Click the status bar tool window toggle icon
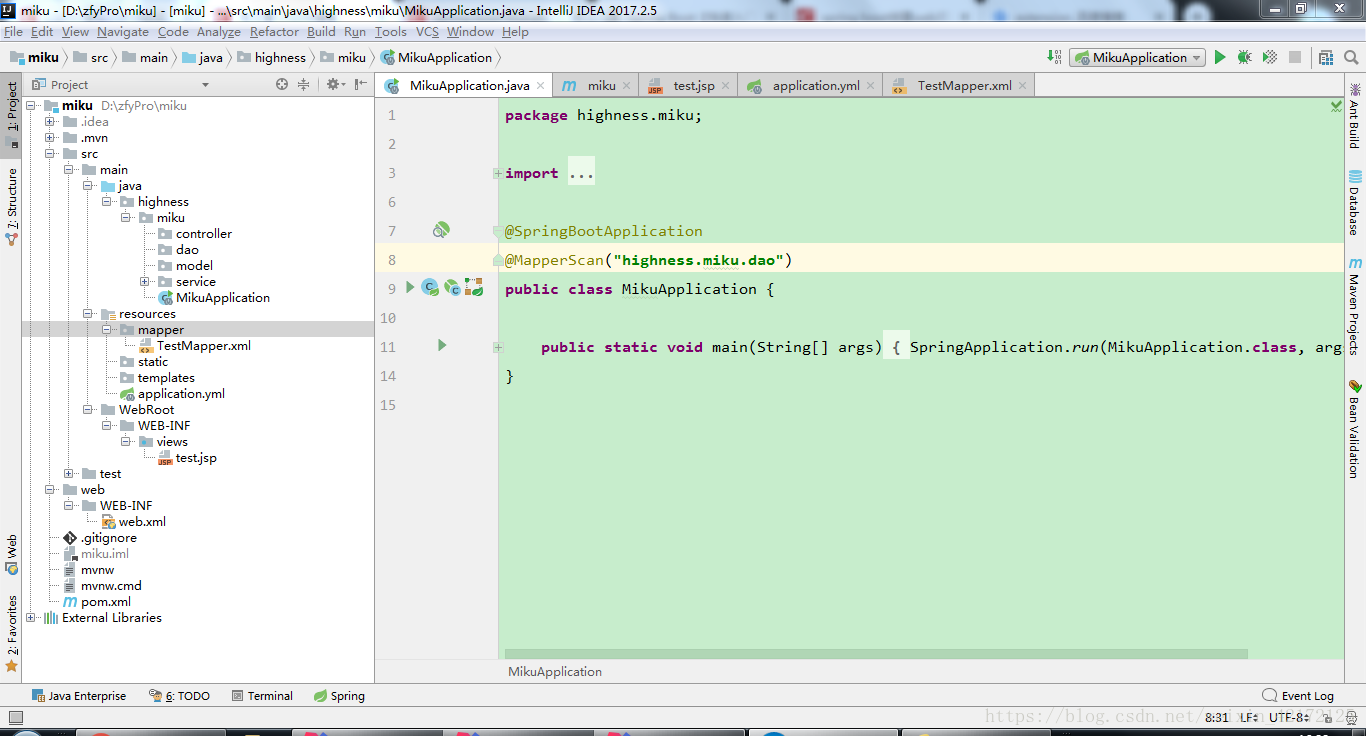Screen dimensions: 1366x736 [x=15, y=717]
